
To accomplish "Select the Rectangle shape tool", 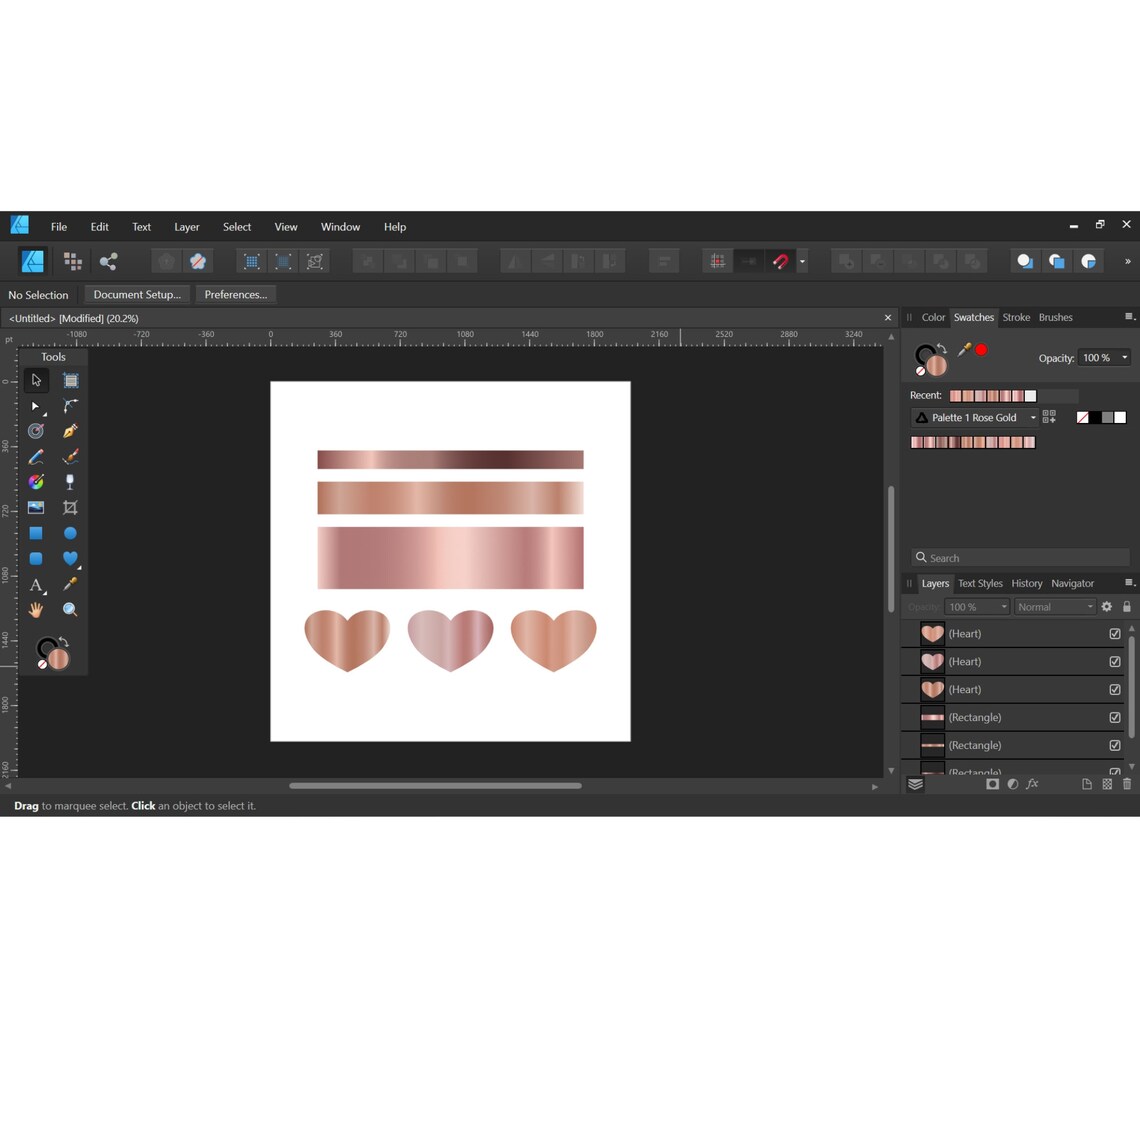I will (x=36, y=533).
